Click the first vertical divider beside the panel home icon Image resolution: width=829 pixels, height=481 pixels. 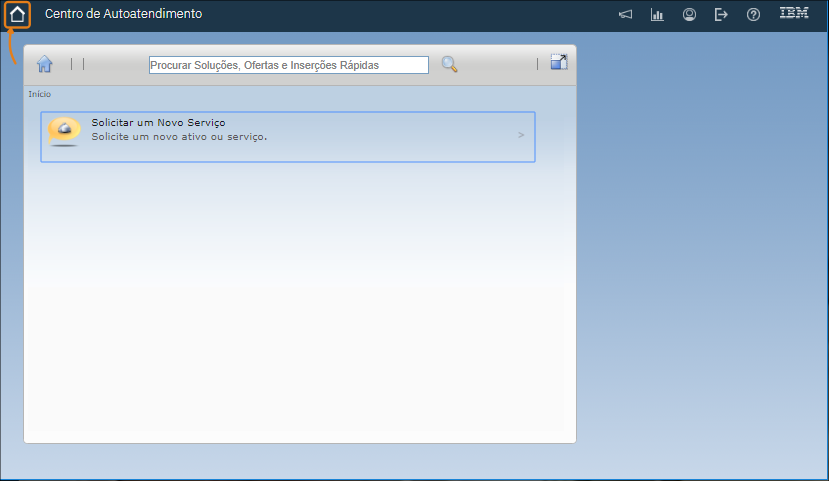coord(72,64)
